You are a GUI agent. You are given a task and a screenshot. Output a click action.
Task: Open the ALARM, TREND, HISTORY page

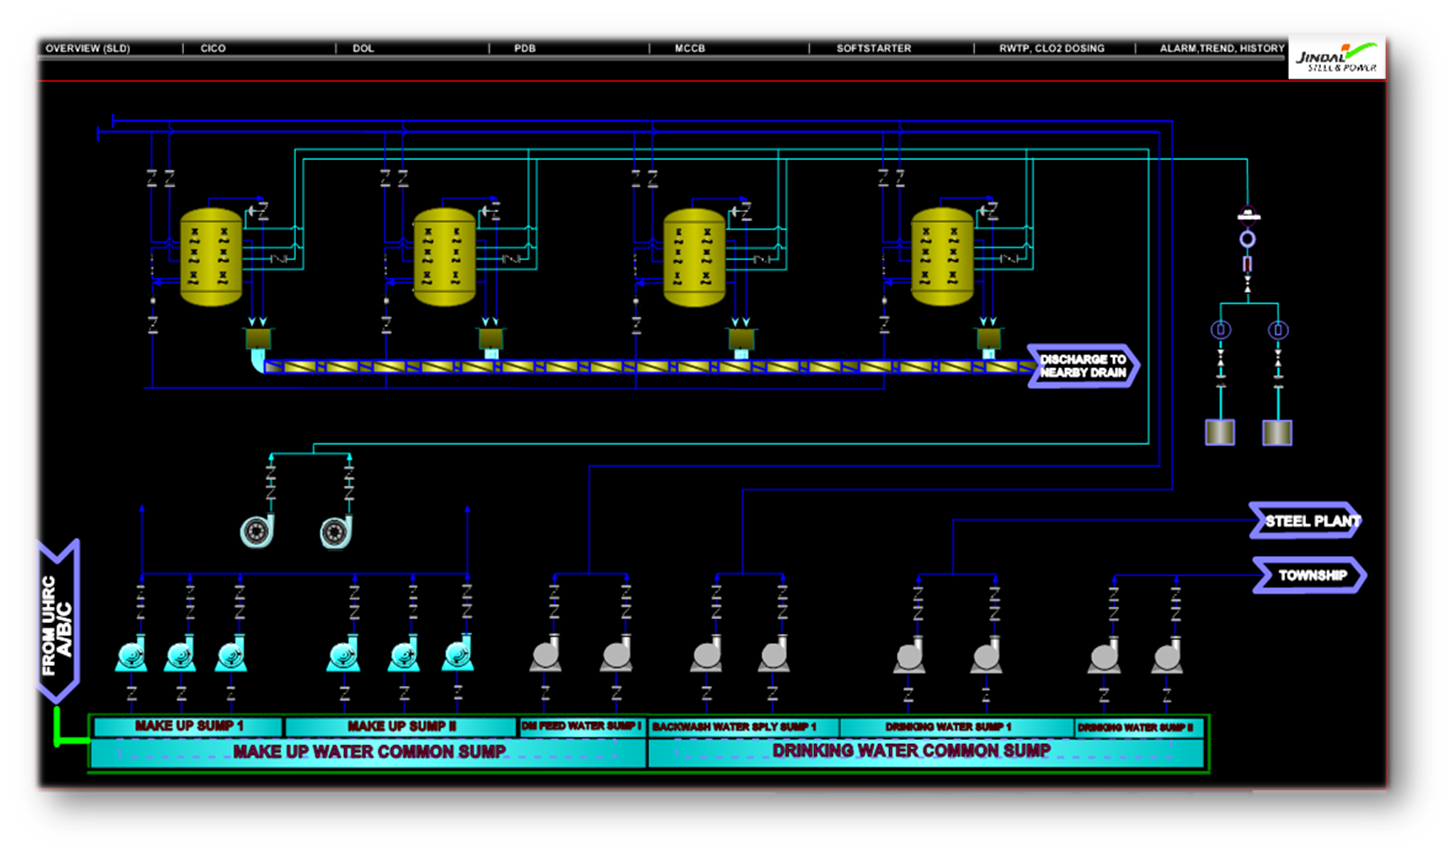coord(1221,48)
